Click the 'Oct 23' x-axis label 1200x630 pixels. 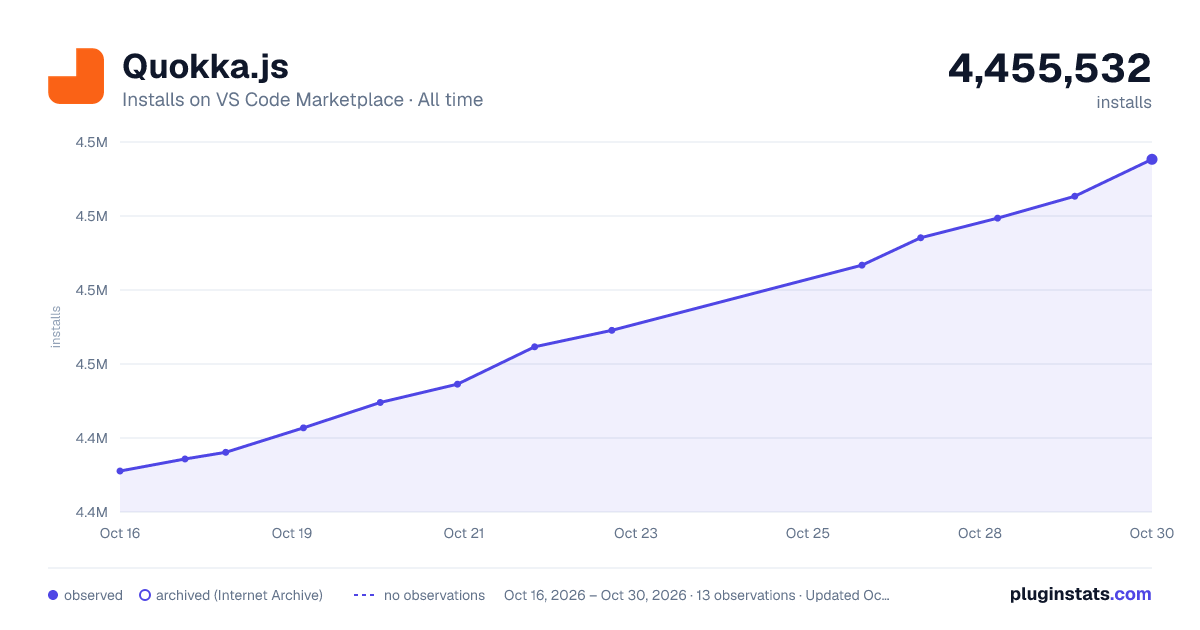click(636, 533)
